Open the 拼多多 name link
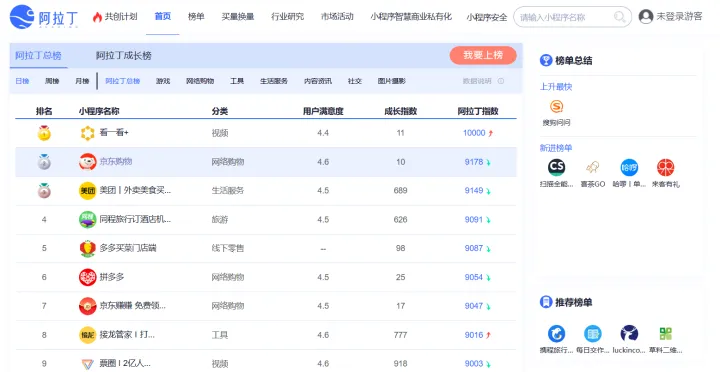The width and height of the screenshot is (720, 372). pos(112,277)
